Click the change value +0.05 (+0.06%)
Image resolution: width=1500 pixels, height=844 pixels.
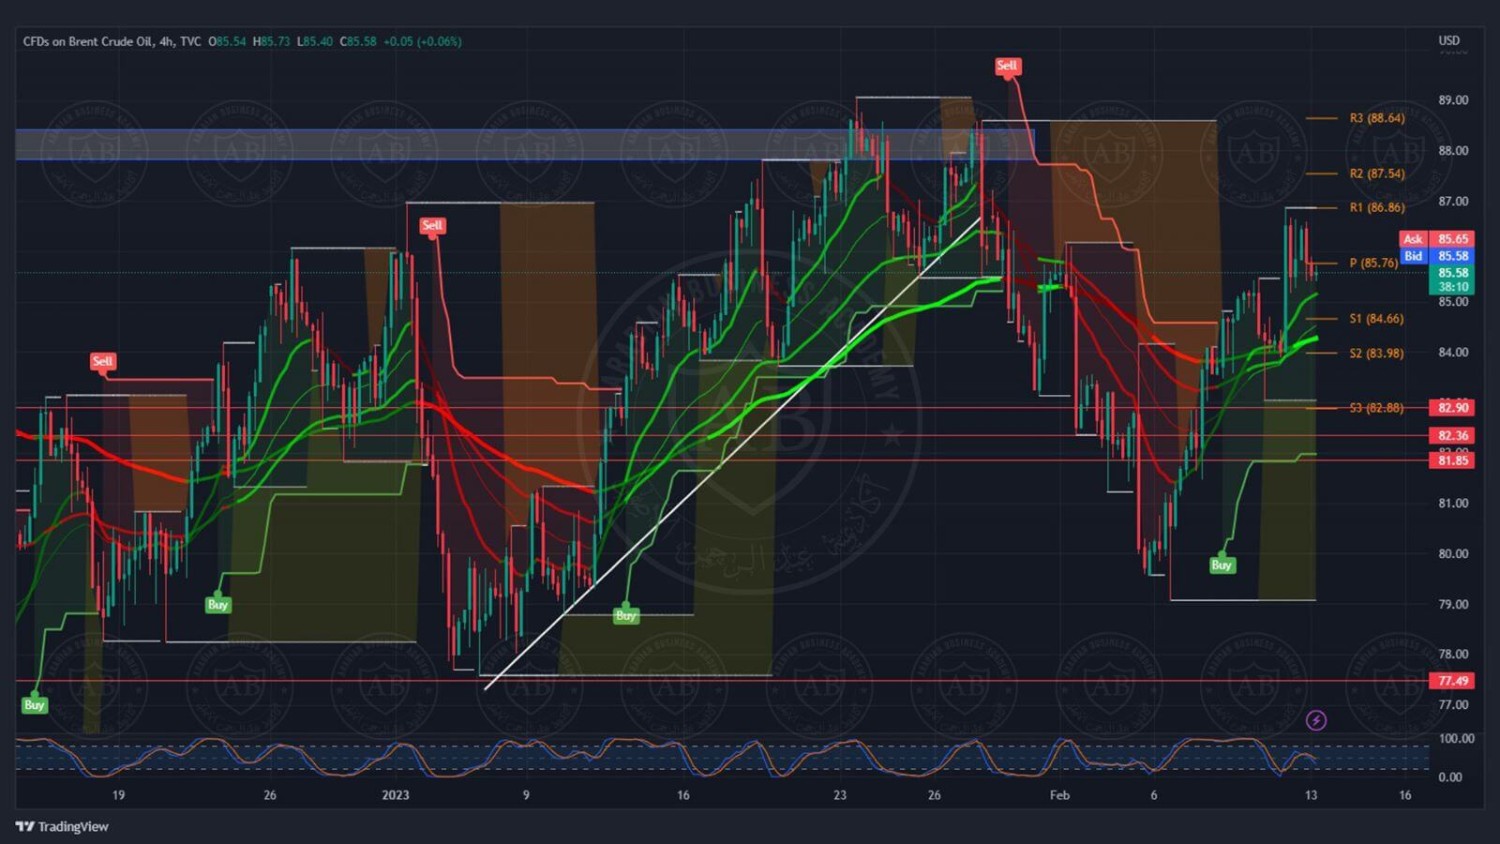(x=422, y=41)
